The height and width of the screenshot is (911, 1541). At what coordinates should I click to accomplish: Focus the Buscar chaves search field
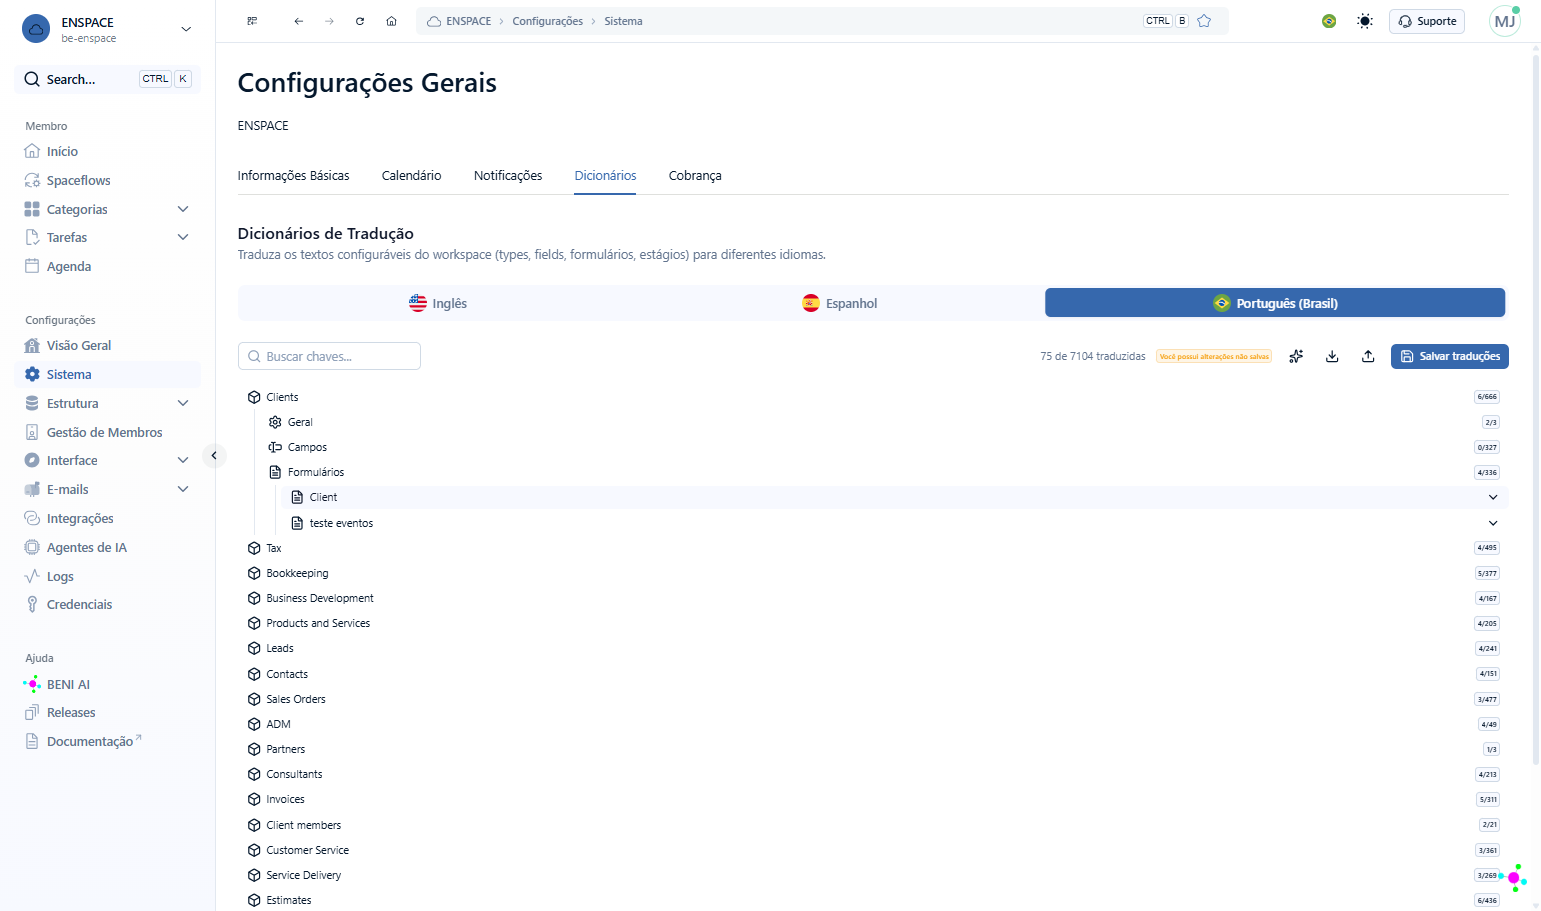(x=329, y=356)
